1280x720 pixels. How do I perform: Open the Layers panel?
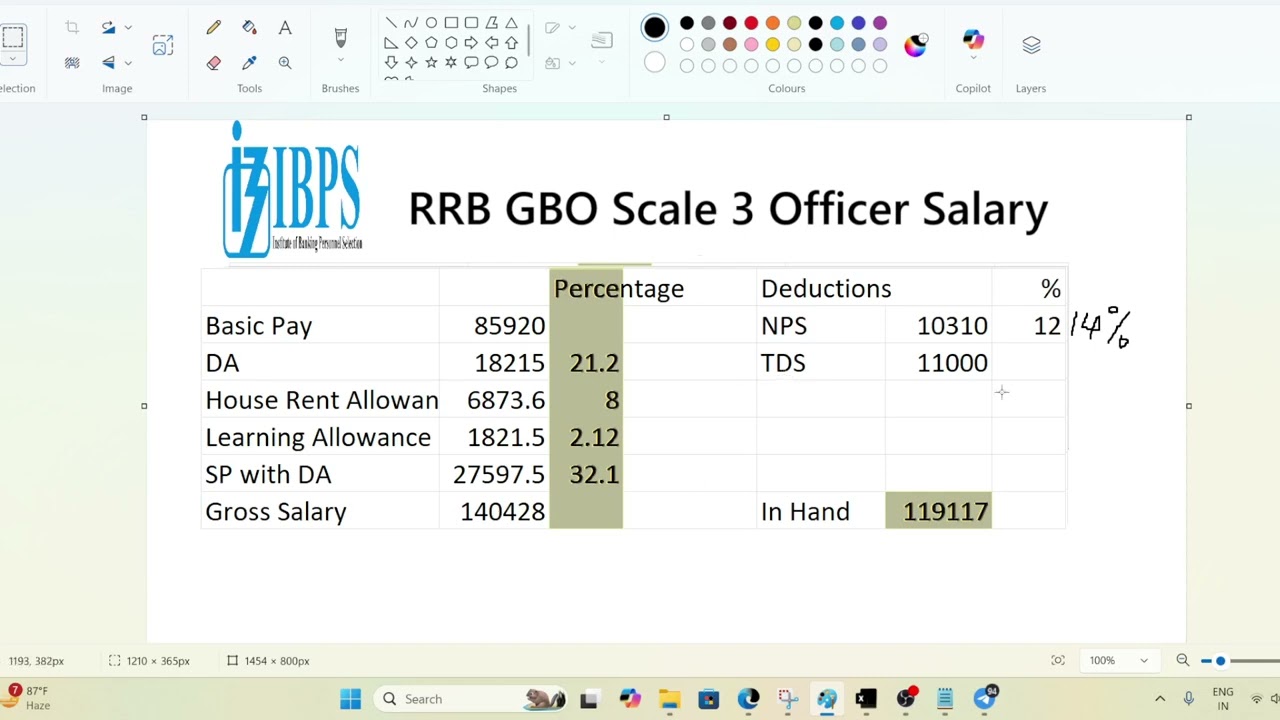1031,45
